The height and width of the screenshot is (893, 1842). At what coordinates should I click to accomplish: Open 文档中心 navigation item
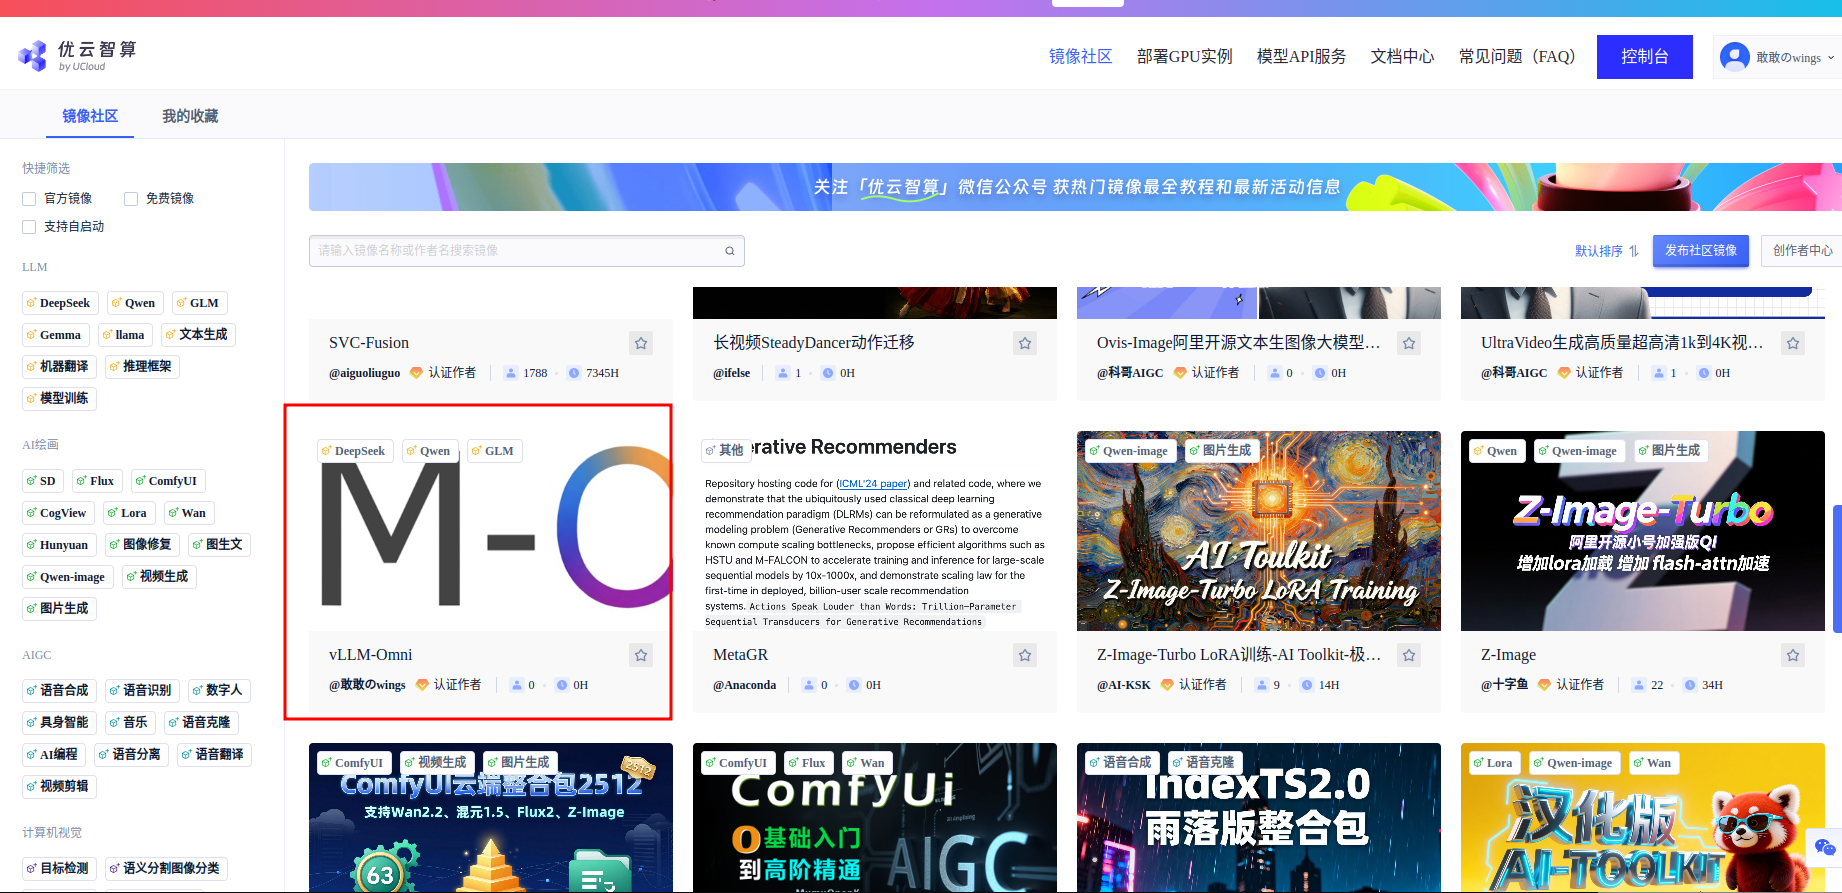[1402, 57]
